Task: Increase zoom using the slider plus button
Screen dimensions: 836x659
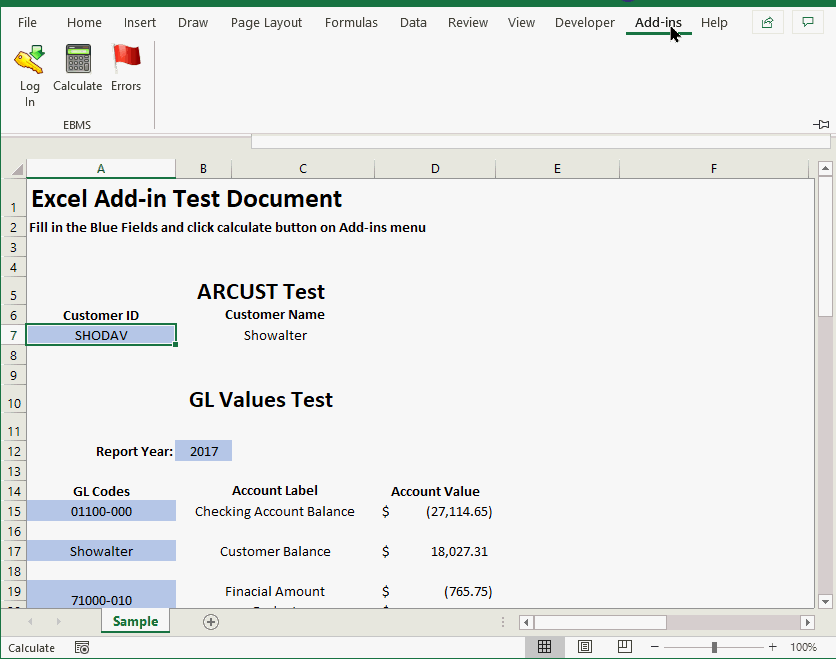Action: pyautogui.click(x=771, y=646)
